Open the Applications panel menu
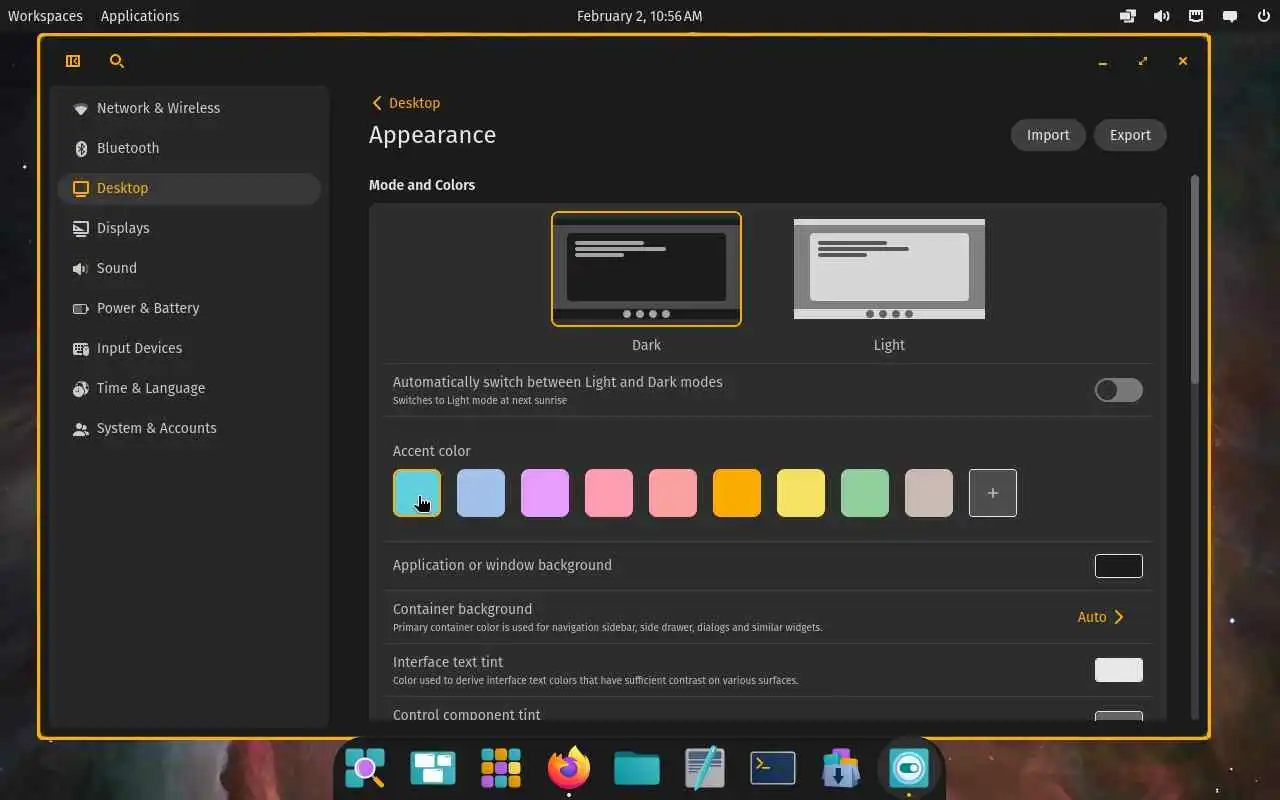This screenshot has height=800, width=1280. (x=140, y=16)
